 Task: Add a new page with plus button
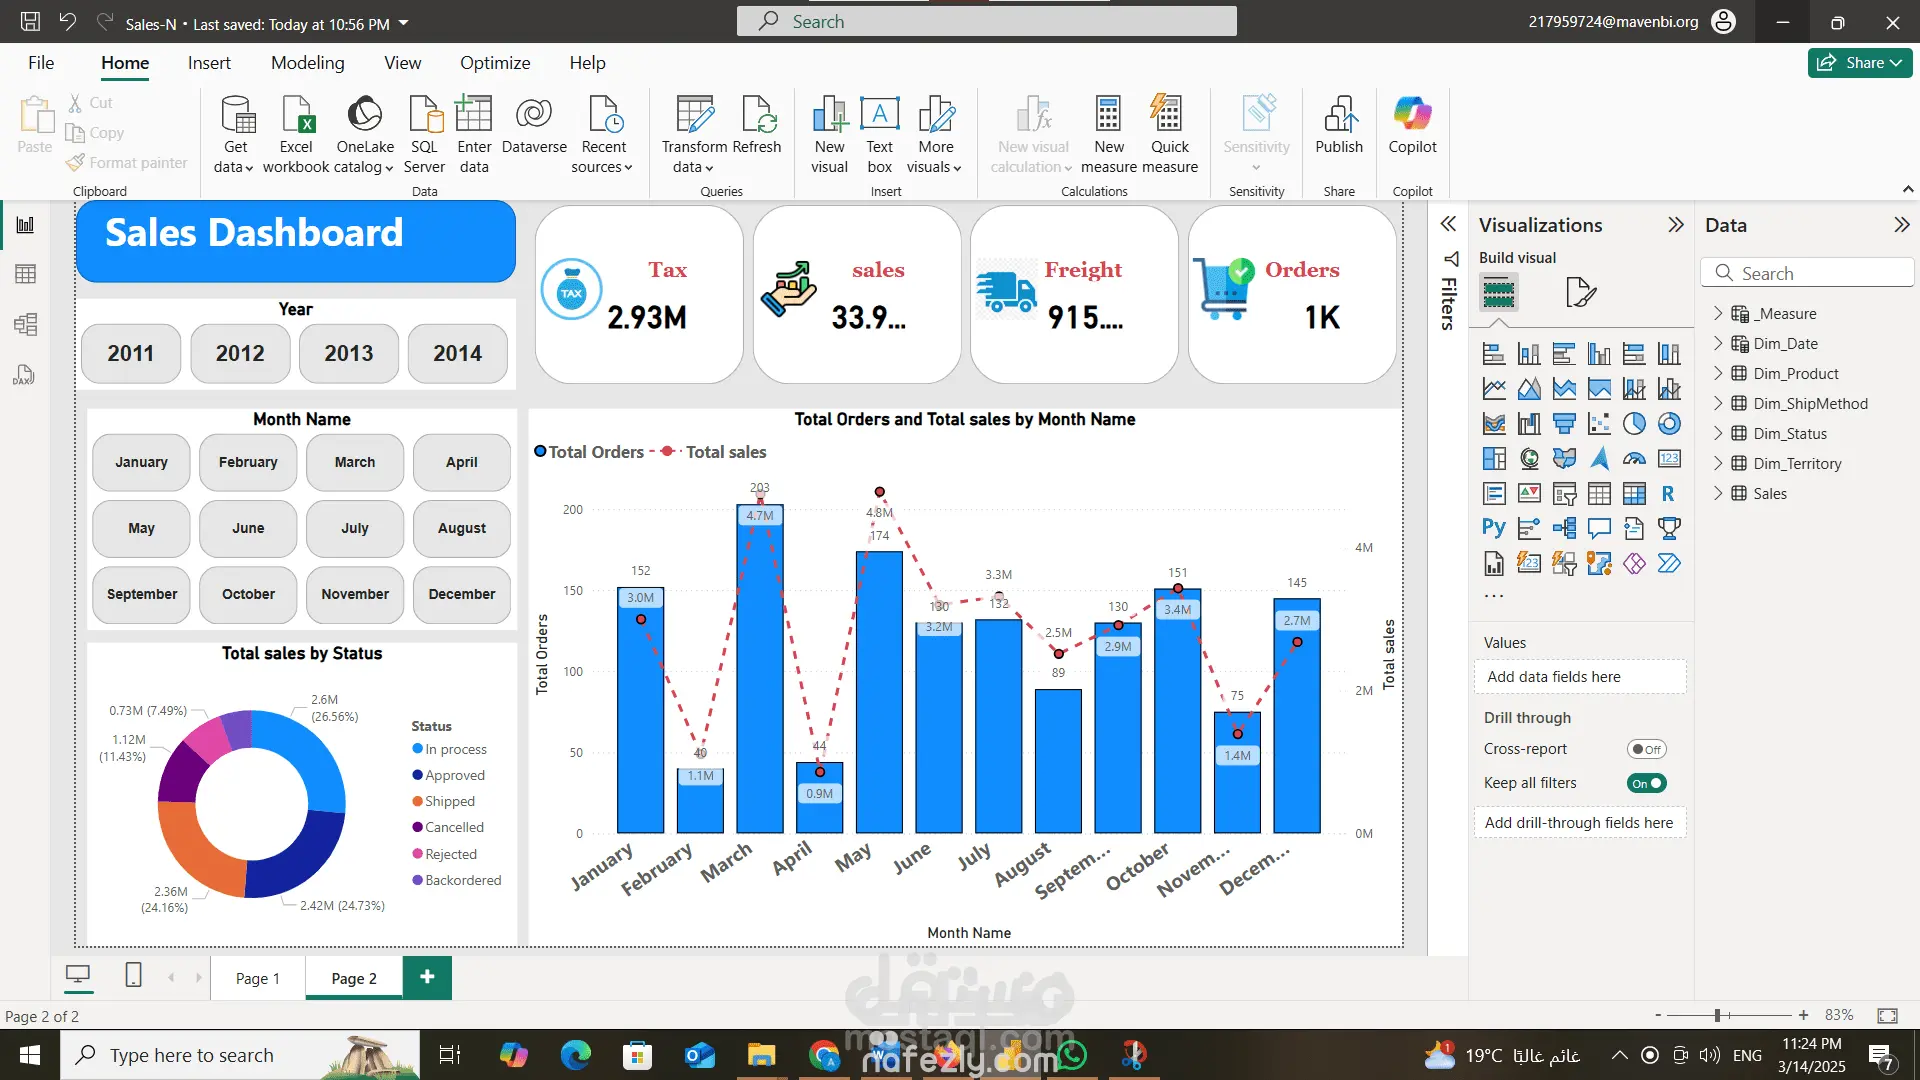(427, 977)
